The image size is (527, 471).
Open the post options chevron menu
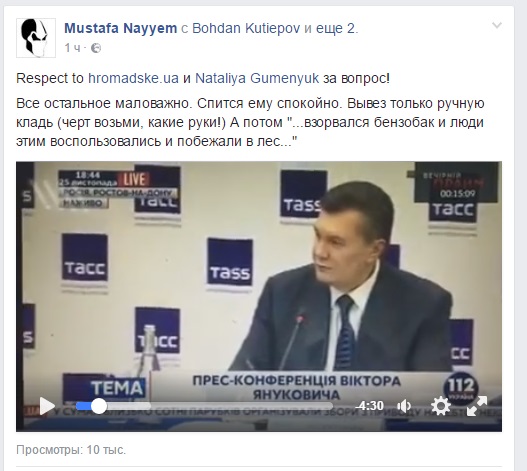tap(497, 26)
